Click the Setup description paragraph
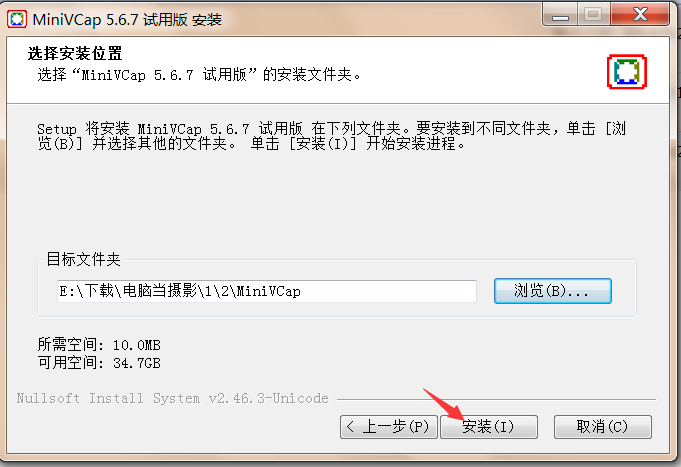 pyautogui.click(x=331, y=136)
